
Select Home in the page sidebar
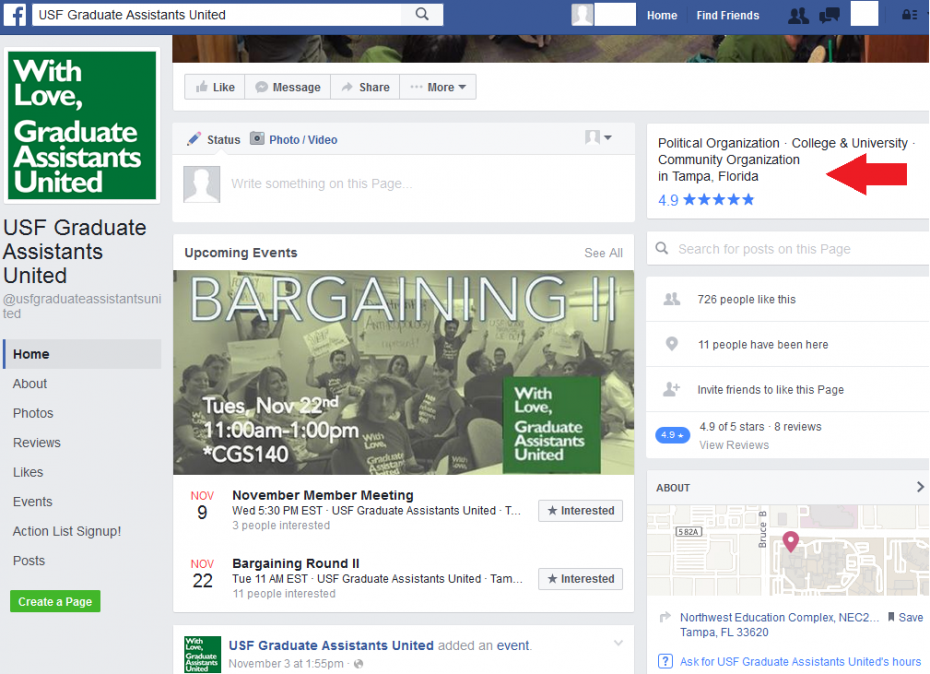point(82,354)
